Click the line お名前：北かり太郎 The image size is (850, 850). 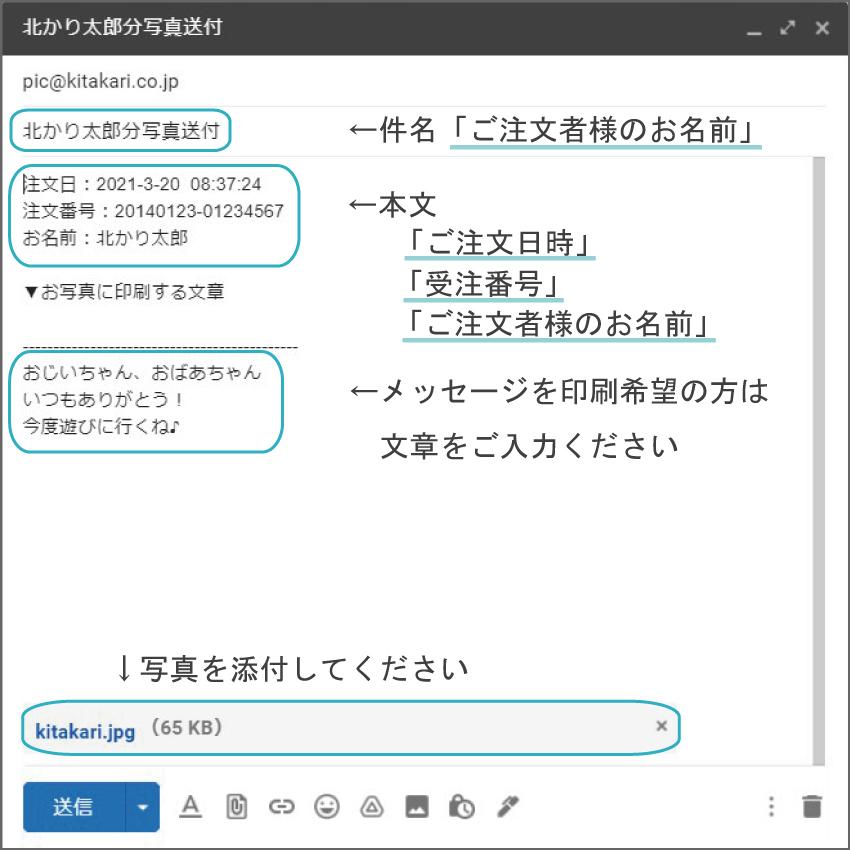pos(105,237)
